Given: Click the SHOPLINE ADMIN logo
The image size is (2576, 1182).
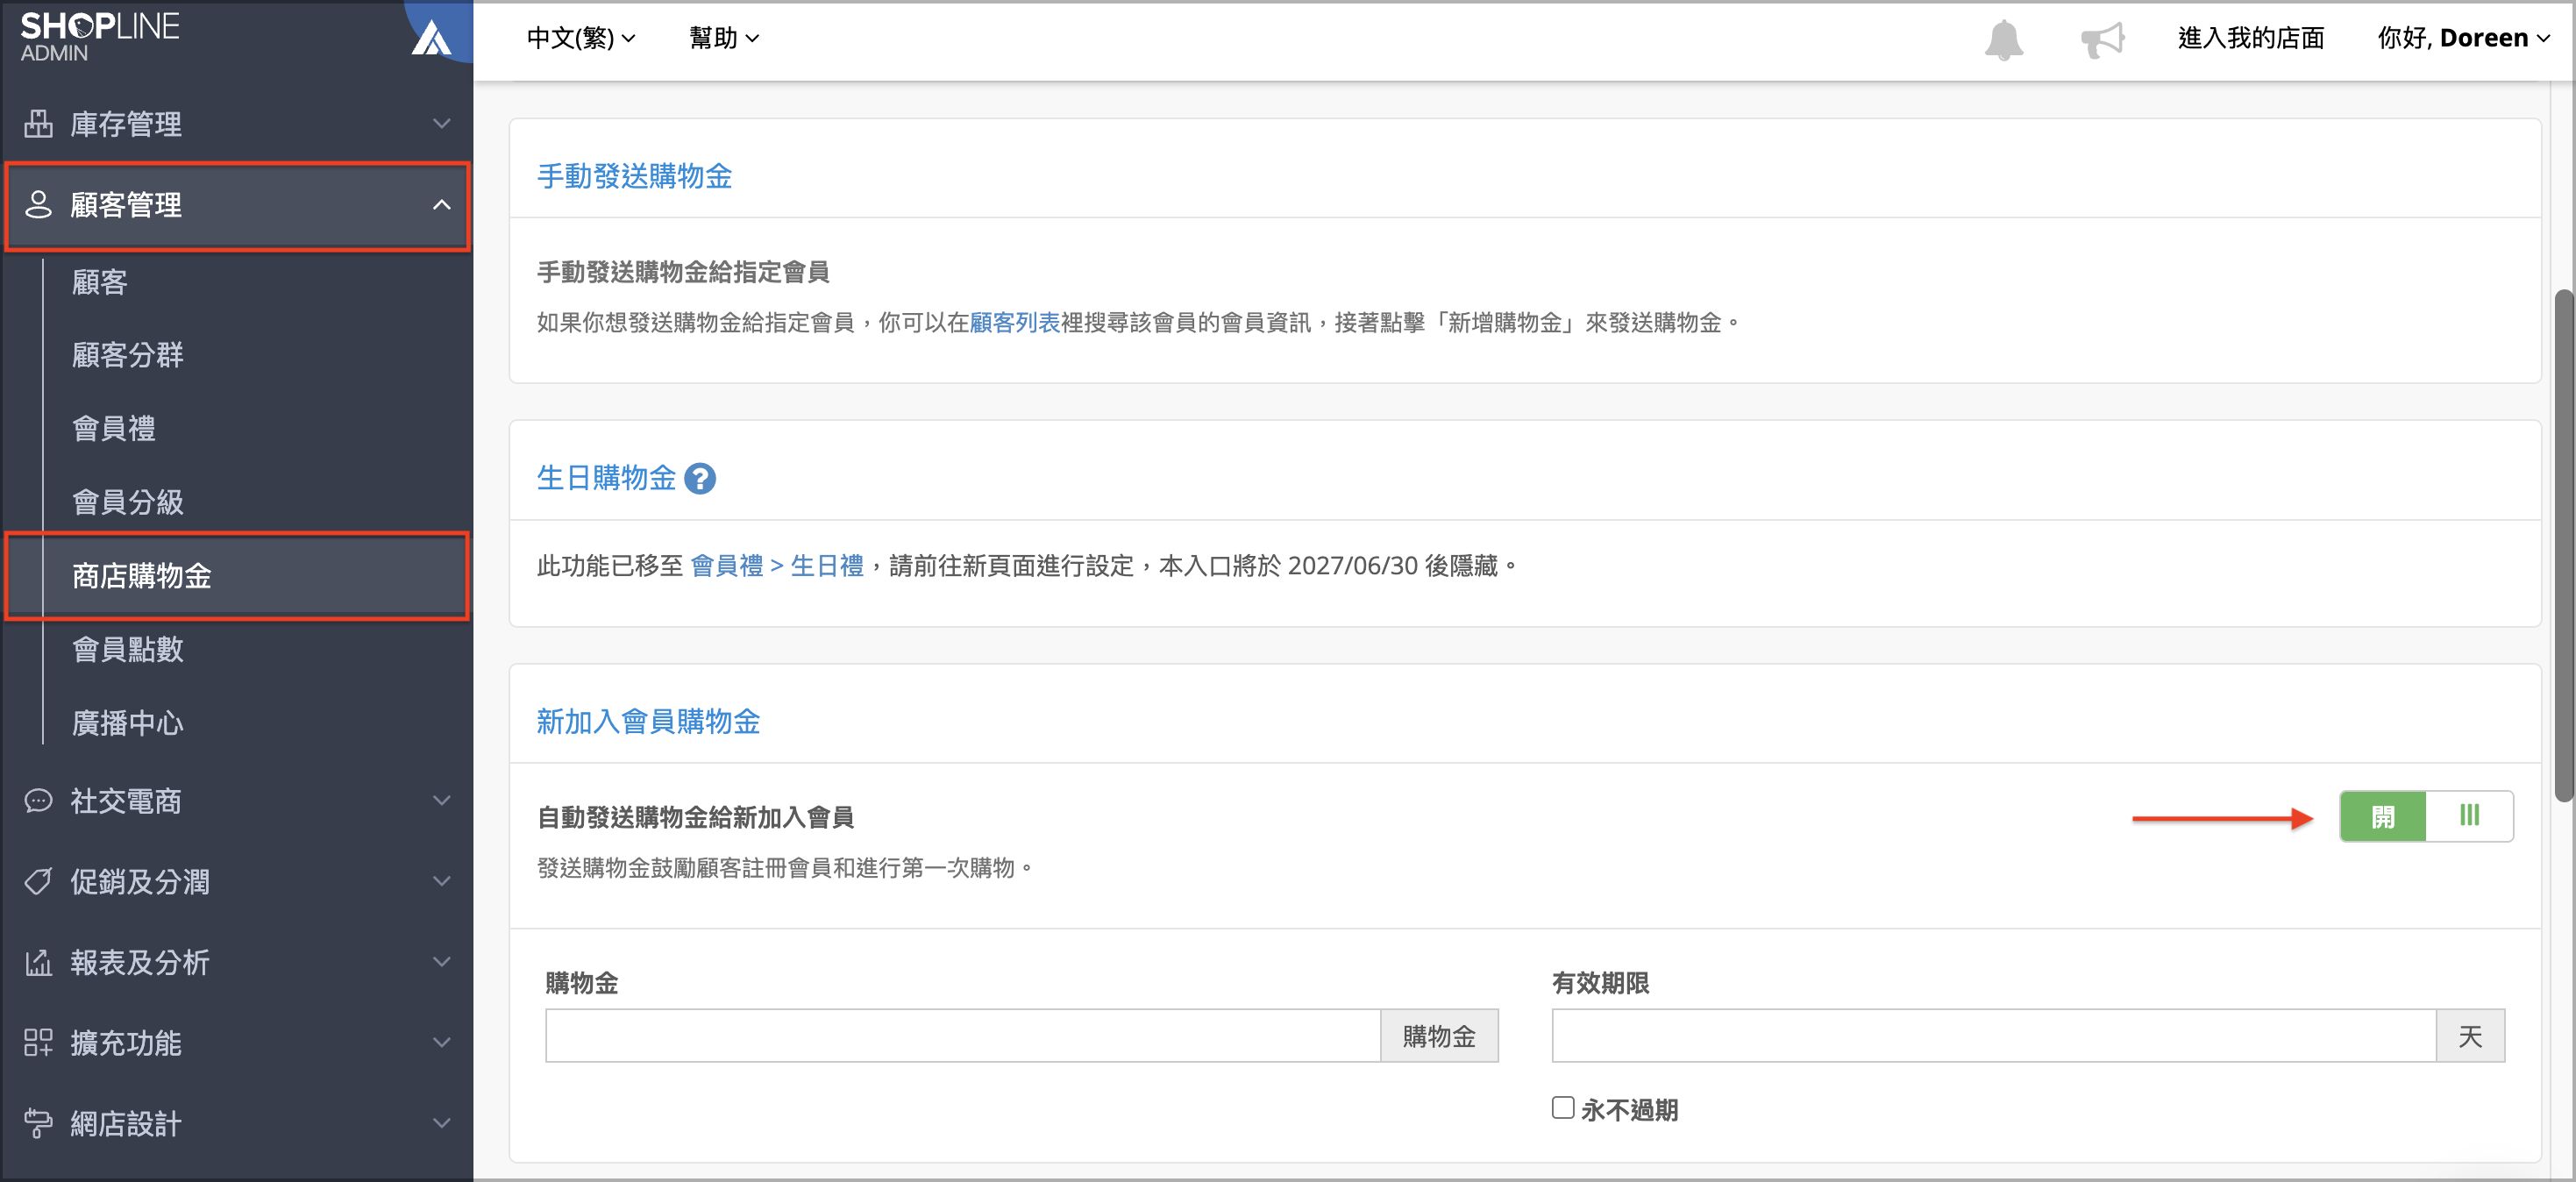Looking at the screenshot, I should [x=99, y=36].
